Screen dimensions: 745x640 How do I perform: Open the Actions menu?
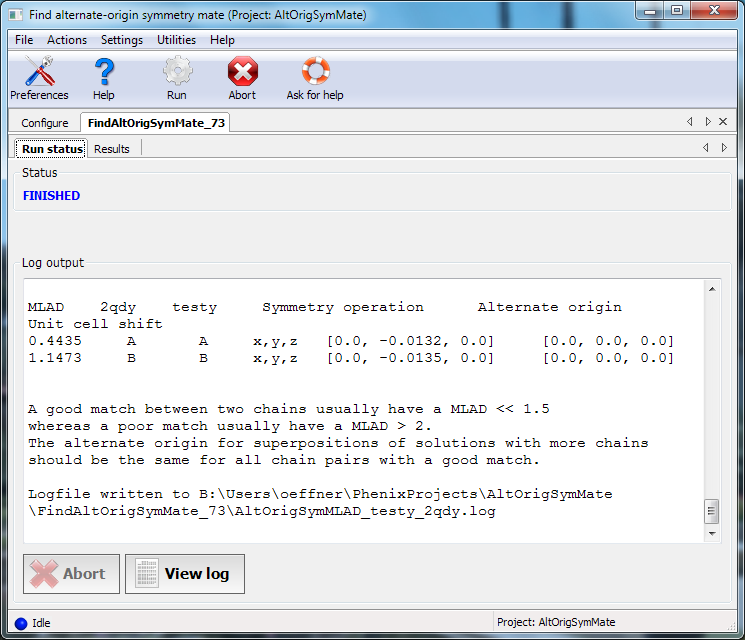point(67,40)
